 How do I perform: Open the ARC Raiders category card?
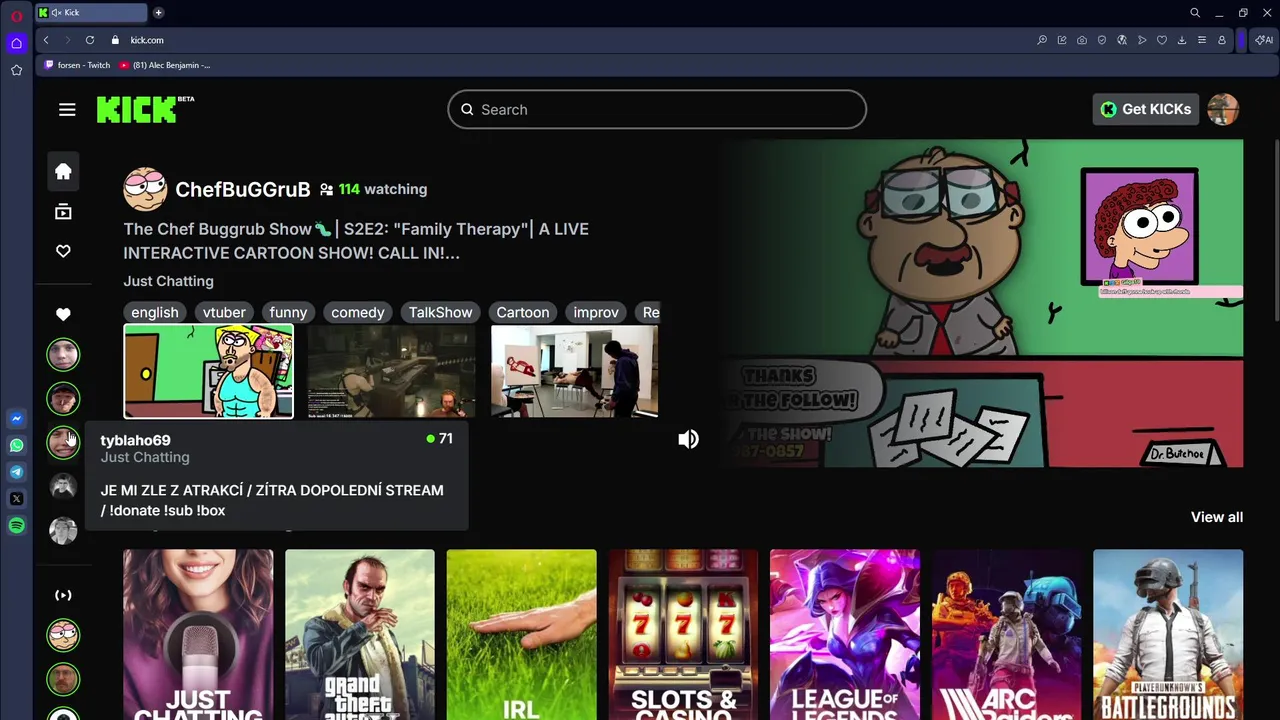coord(1006,634)
